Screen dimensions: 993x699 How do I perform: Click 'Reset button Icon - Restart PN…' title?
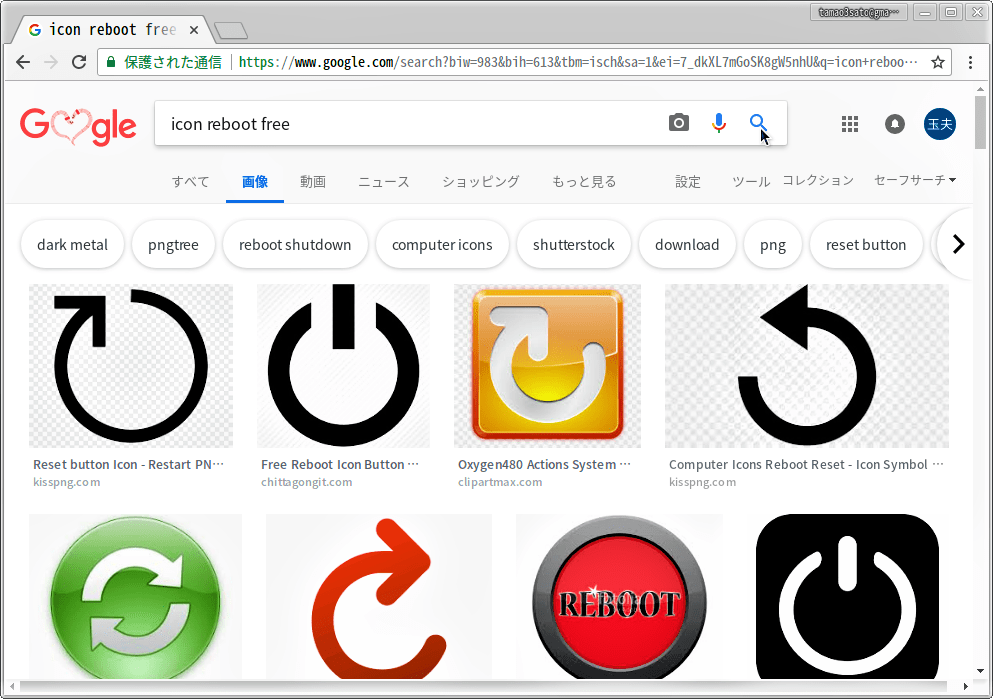(129, 464)
